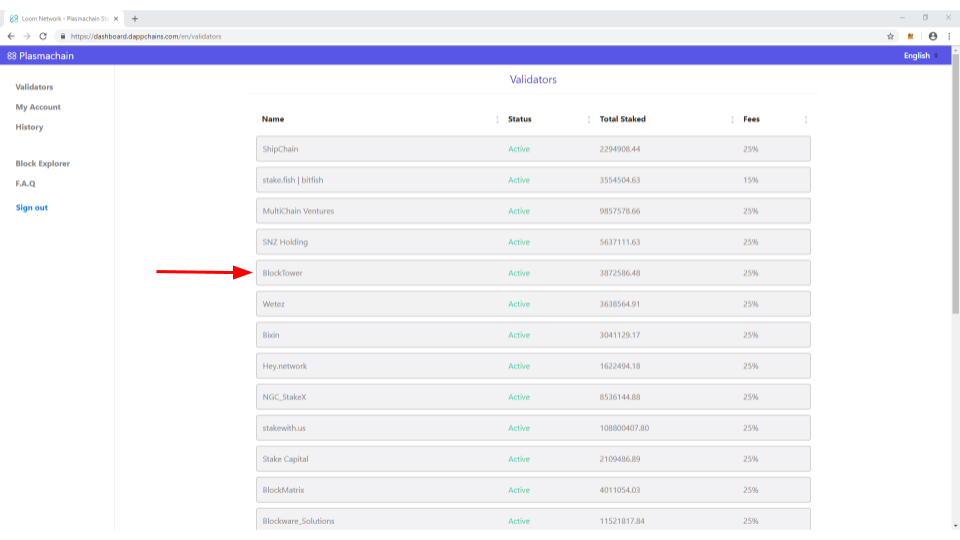The image size is (960, 540).
Task: Bookmark this page with the star icon
Action: pyautogui.click(x=890, y=36)
